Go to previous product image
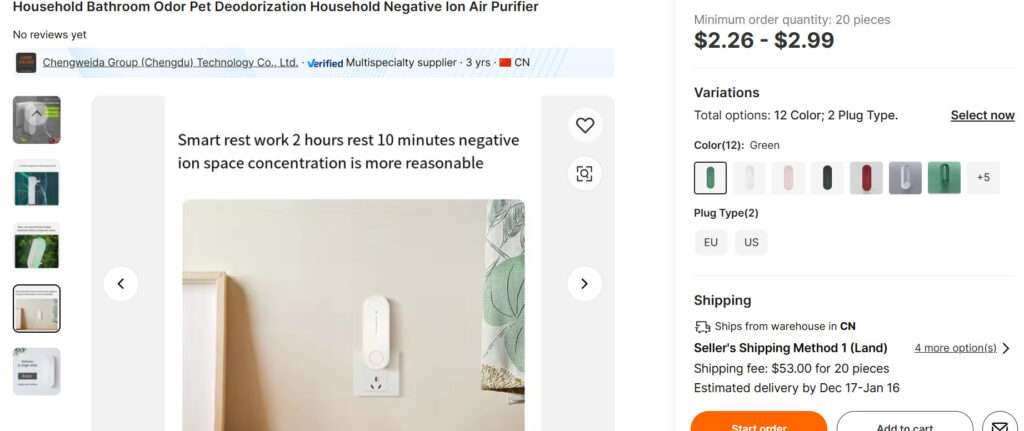 (121, 284)
